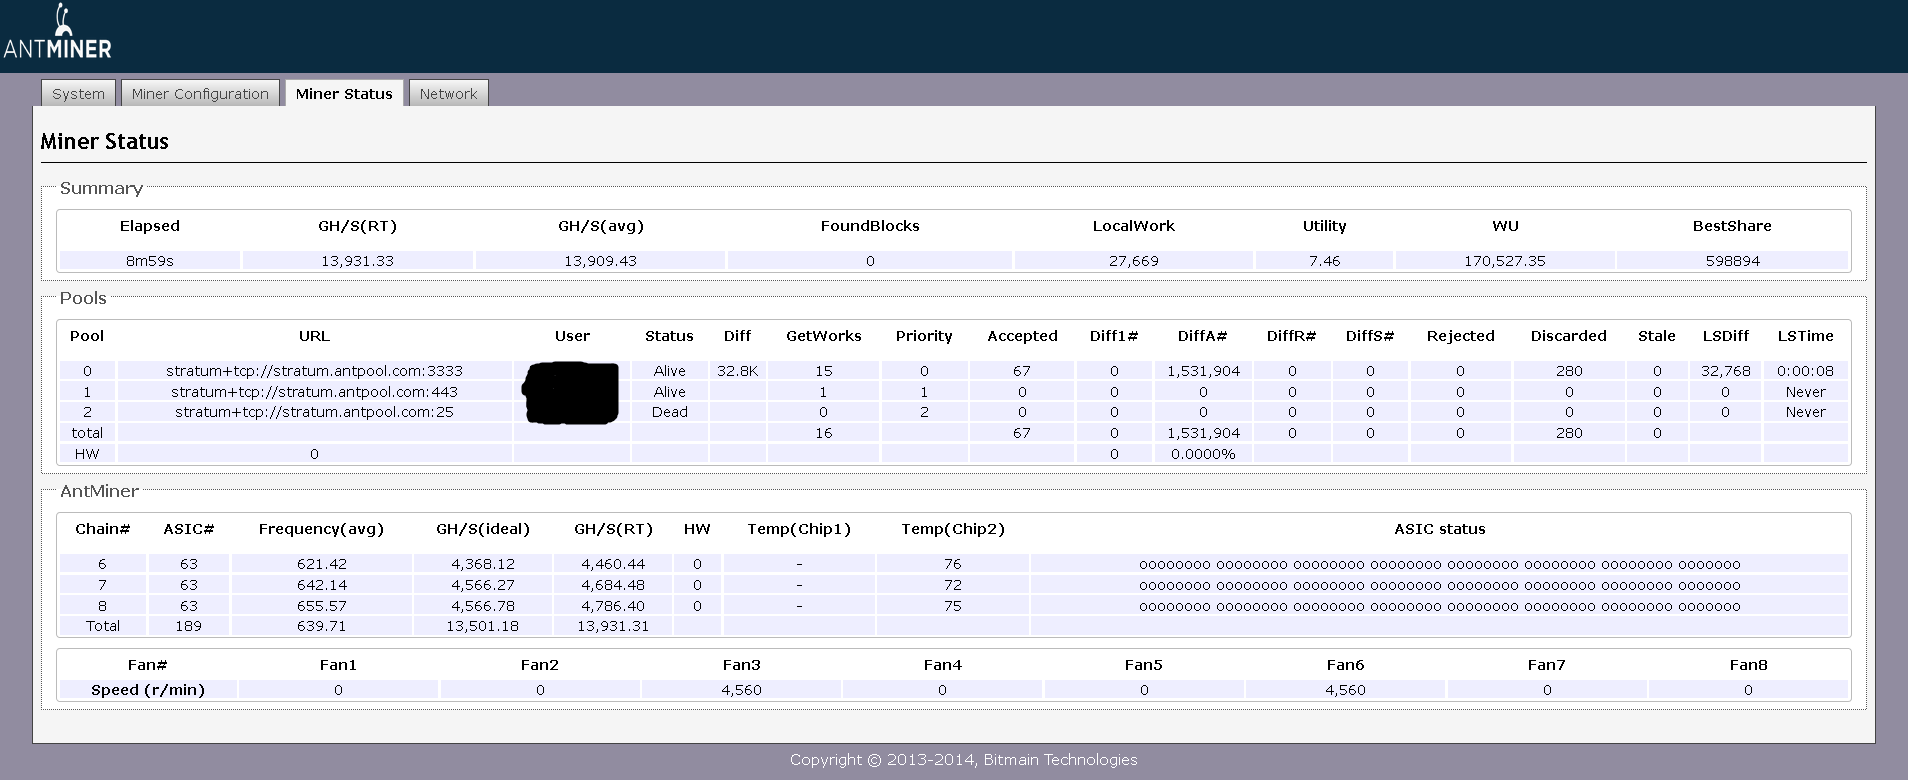Click the LSDiff value 32,768
This screenshot has height=780, width=1908.
[1725, 371]
